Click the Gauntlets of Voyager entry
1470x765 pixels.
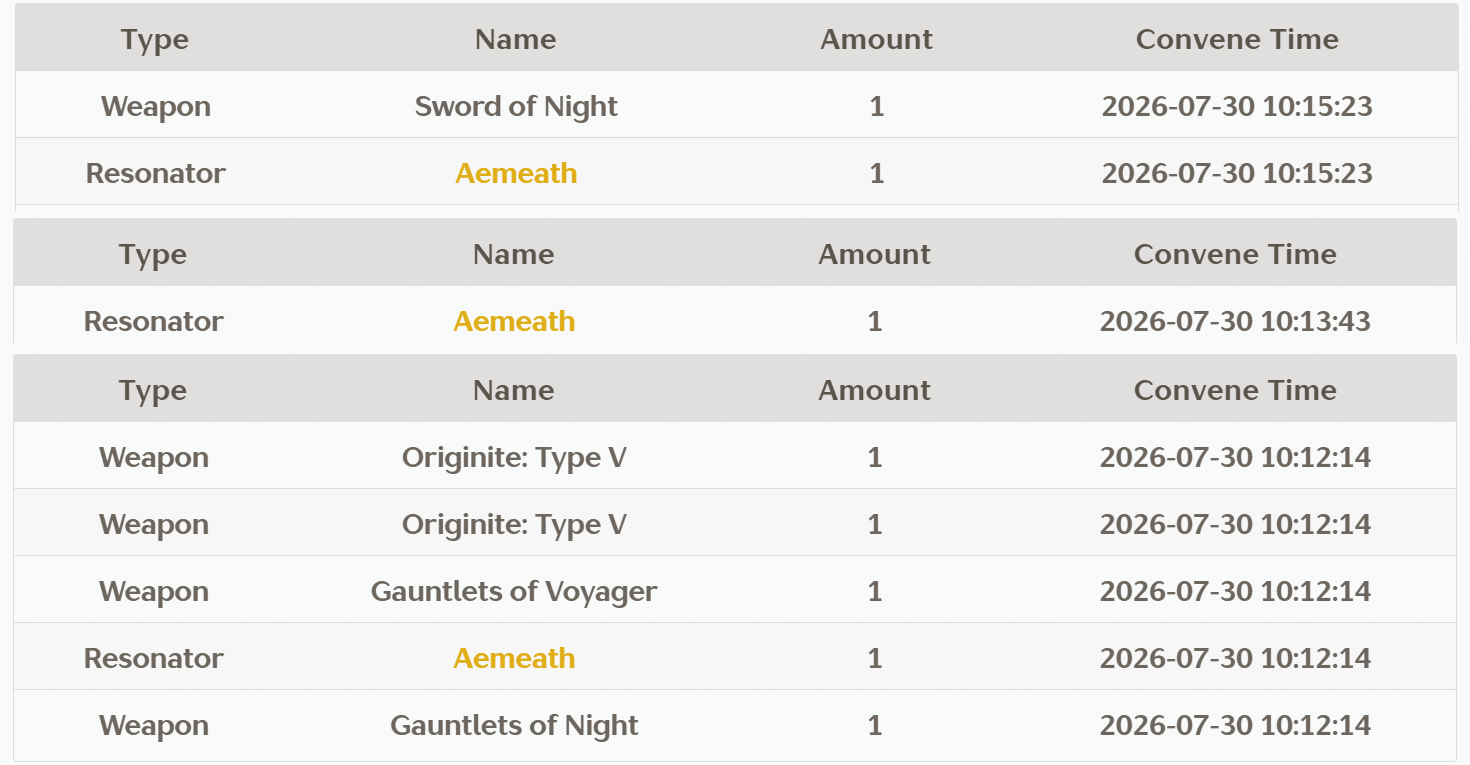click(514, 591)
